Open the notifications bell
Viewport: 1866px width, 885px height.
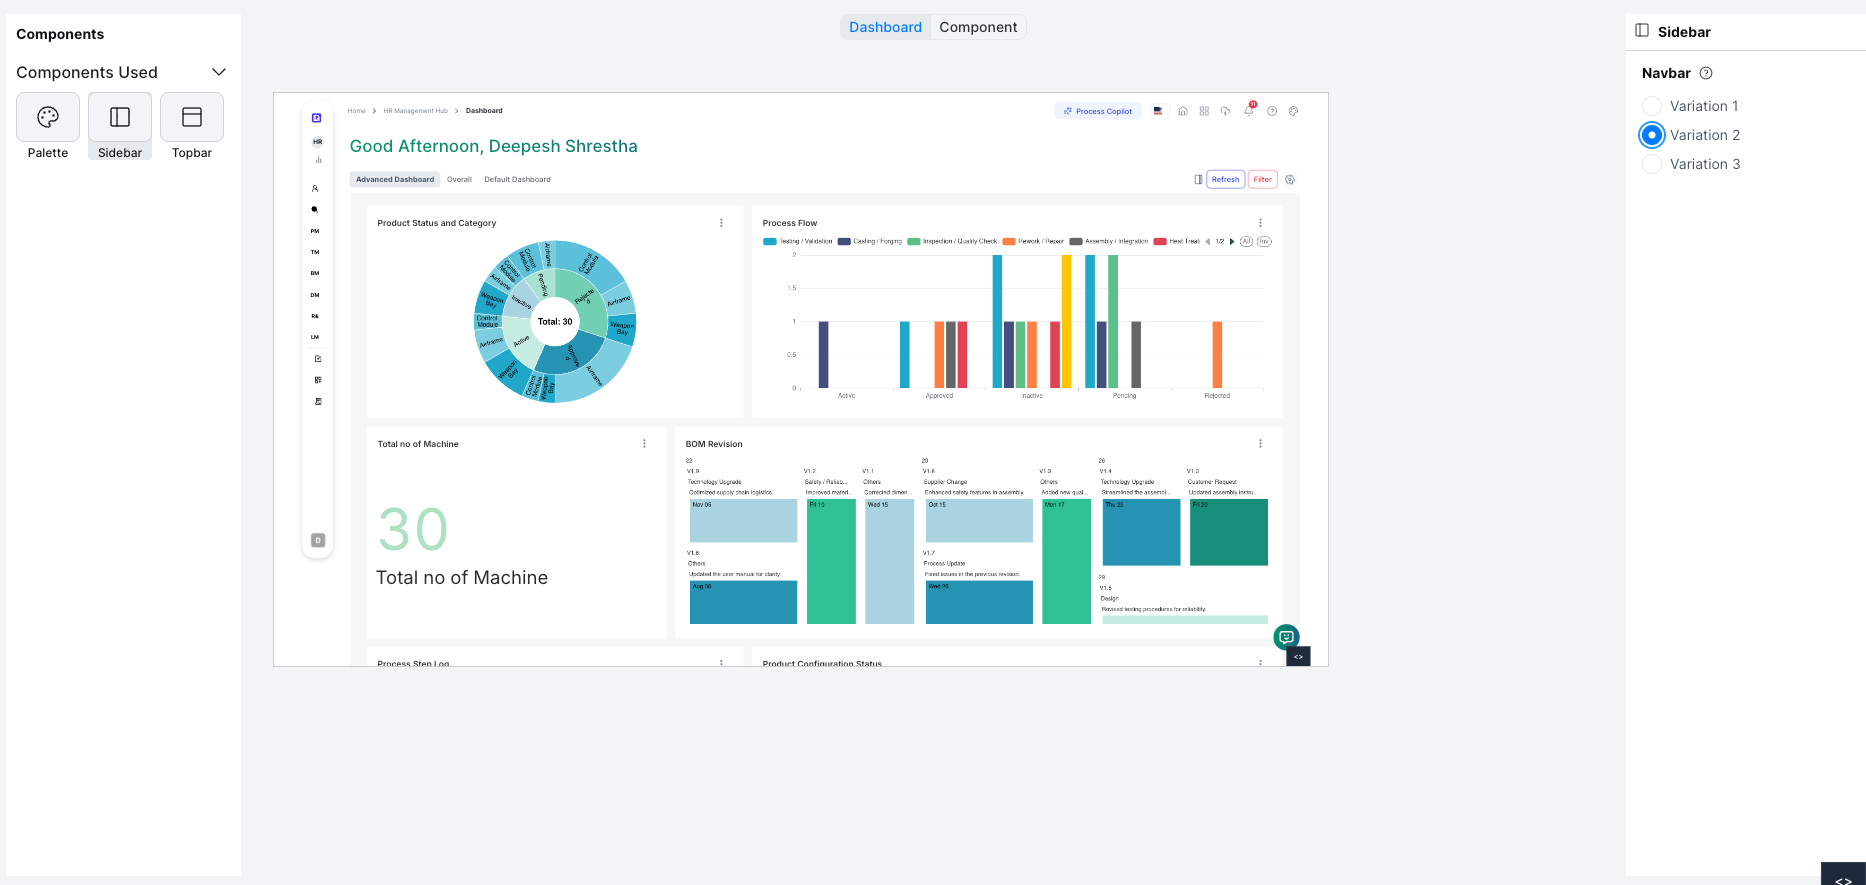(1248, 111)
